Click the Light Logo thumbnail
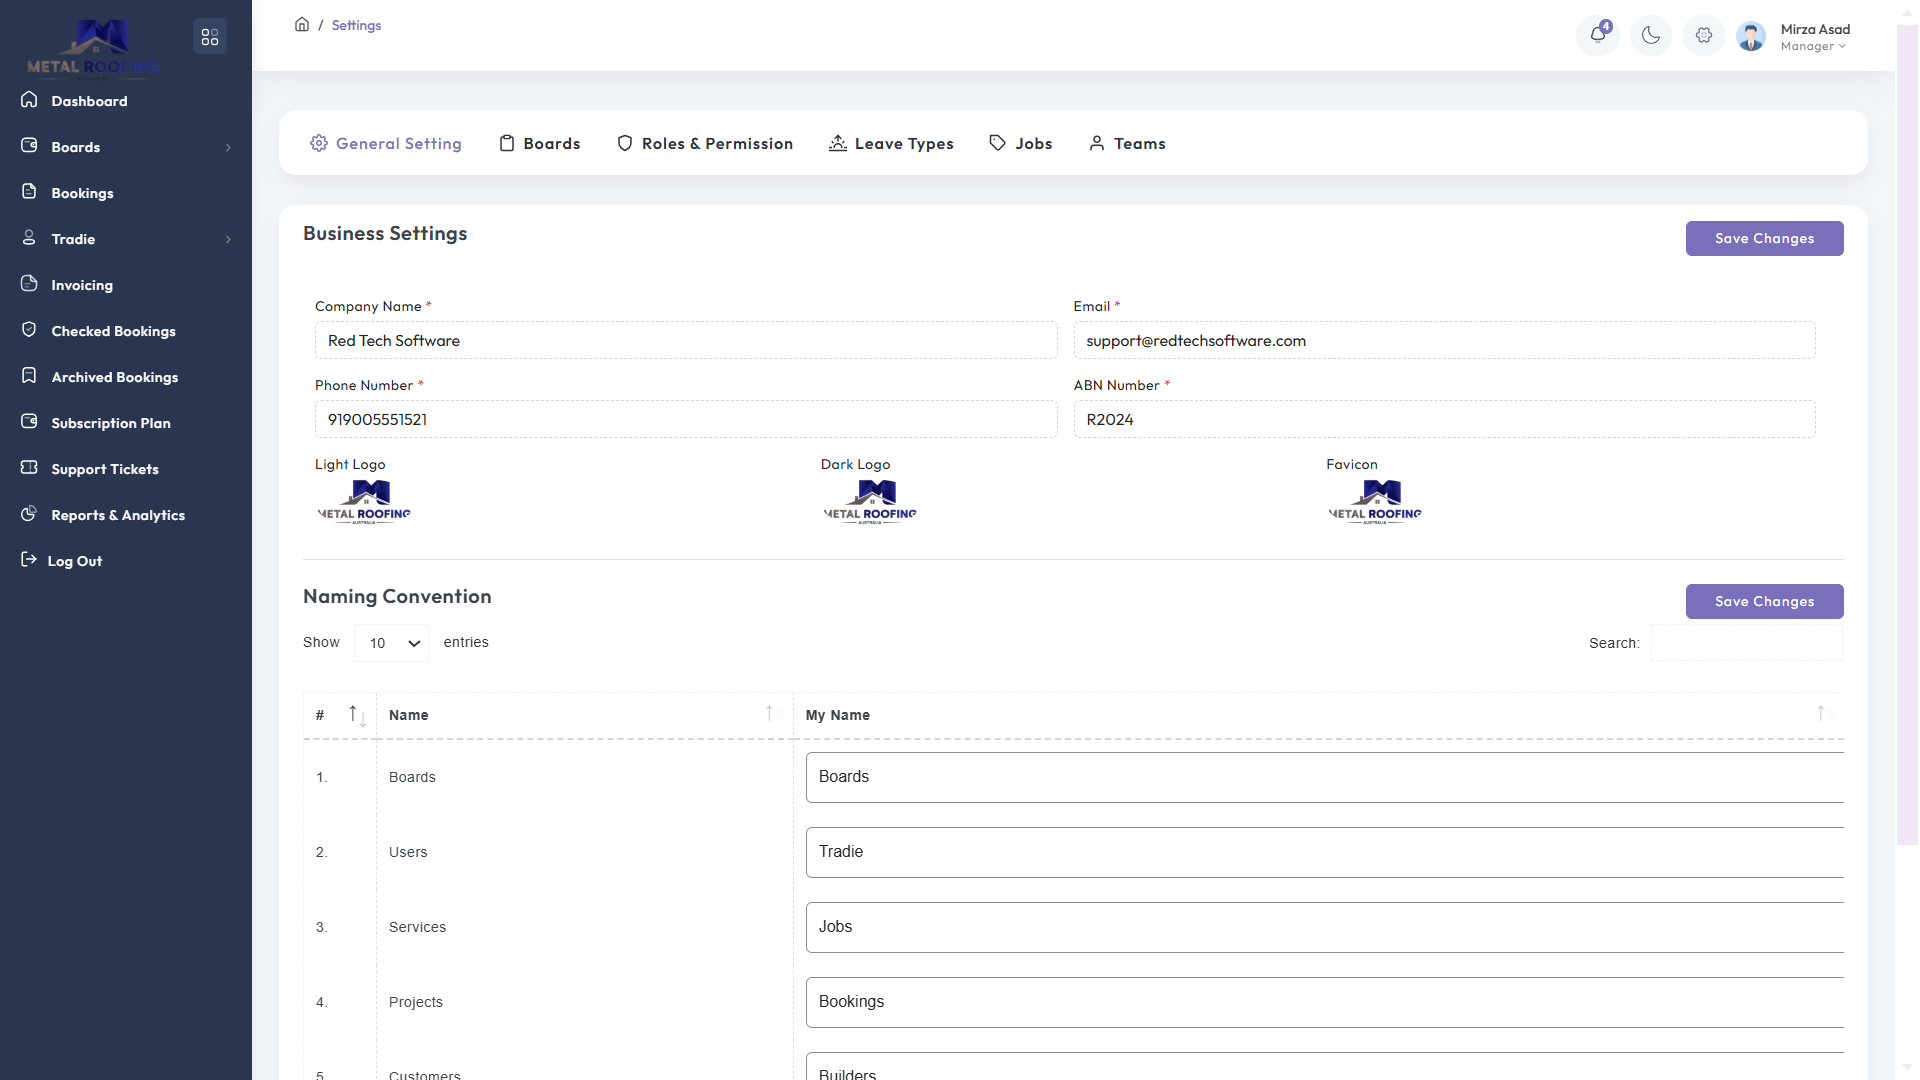Image resolution: width=1920 pixels, height=1080 pixels. 364,502
